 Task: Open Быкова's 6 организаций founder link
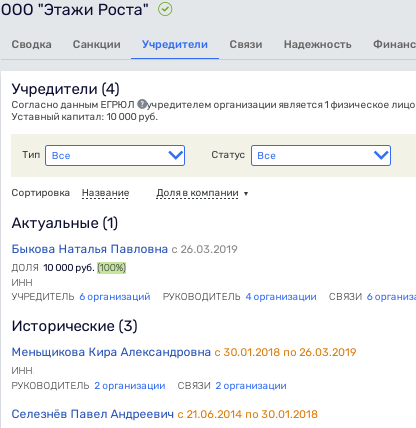(x=115, y=297)
